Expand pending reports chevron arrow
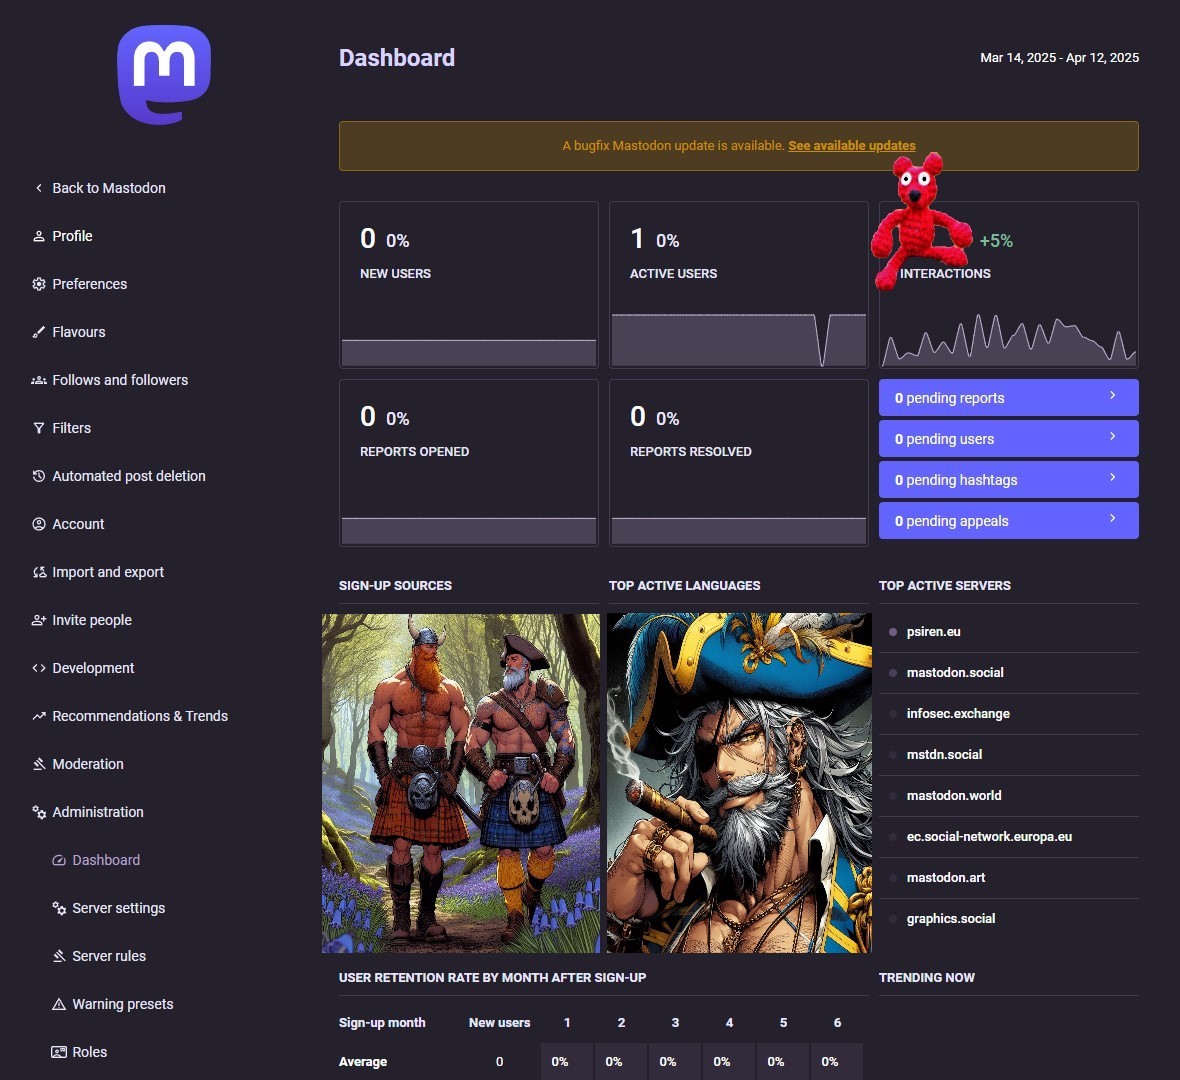Screen dimensions: 1180x1080 [1113, 396]
